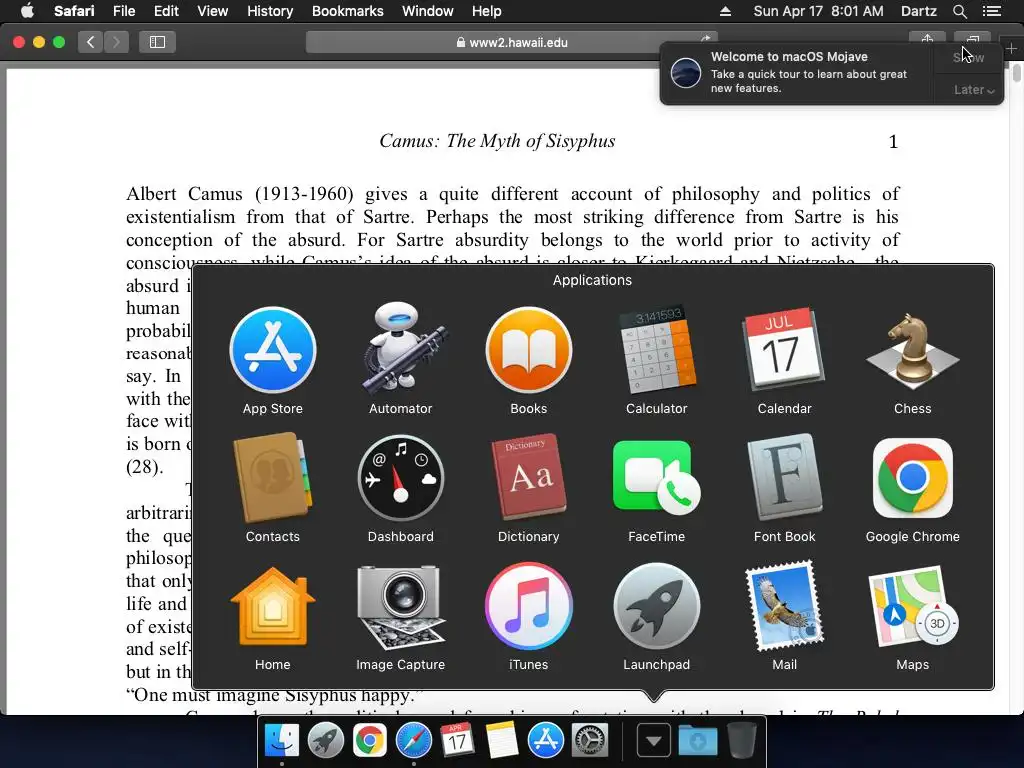Viewport: 1024px width, 768px height.
Task: Open Launchpad in the Applications stack
Action: 656,606
